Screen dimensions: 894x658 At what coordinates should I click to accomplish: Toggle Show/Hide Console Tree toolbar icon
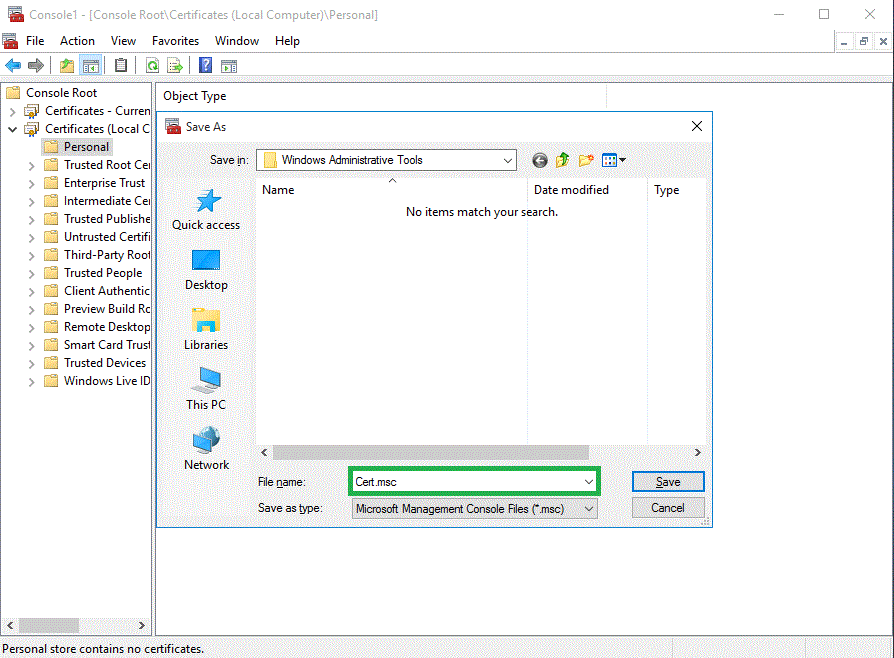(91, 66)
